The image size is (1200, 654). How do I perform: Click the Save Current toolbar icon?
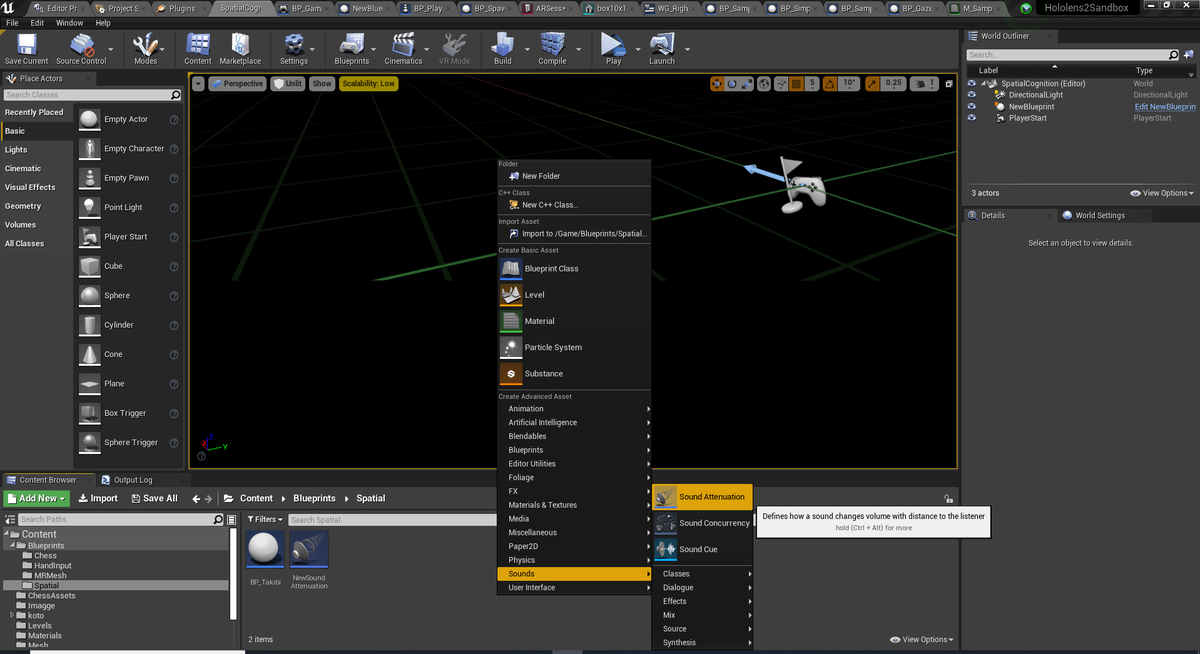coord(26,48)
